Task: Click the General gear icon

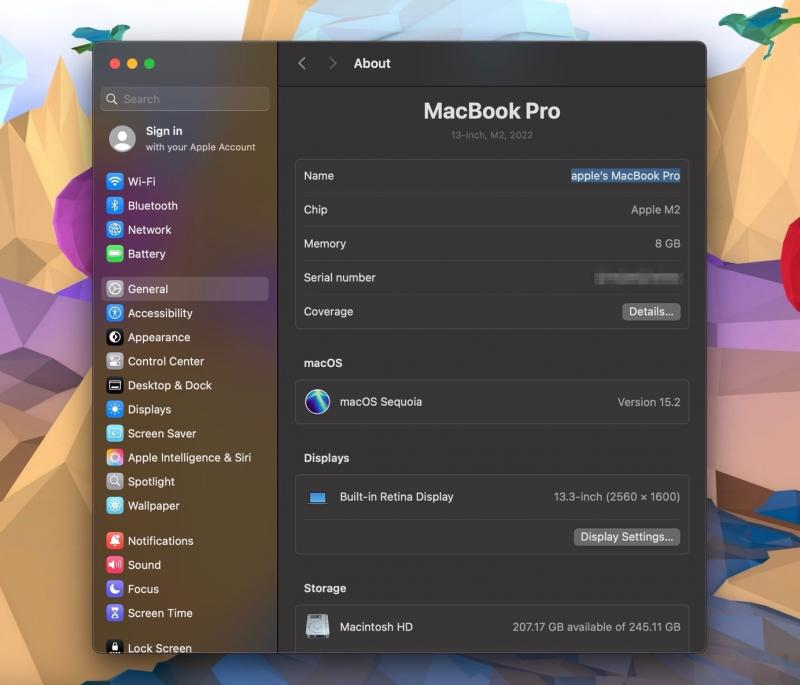Action: [x=115, y=289]
